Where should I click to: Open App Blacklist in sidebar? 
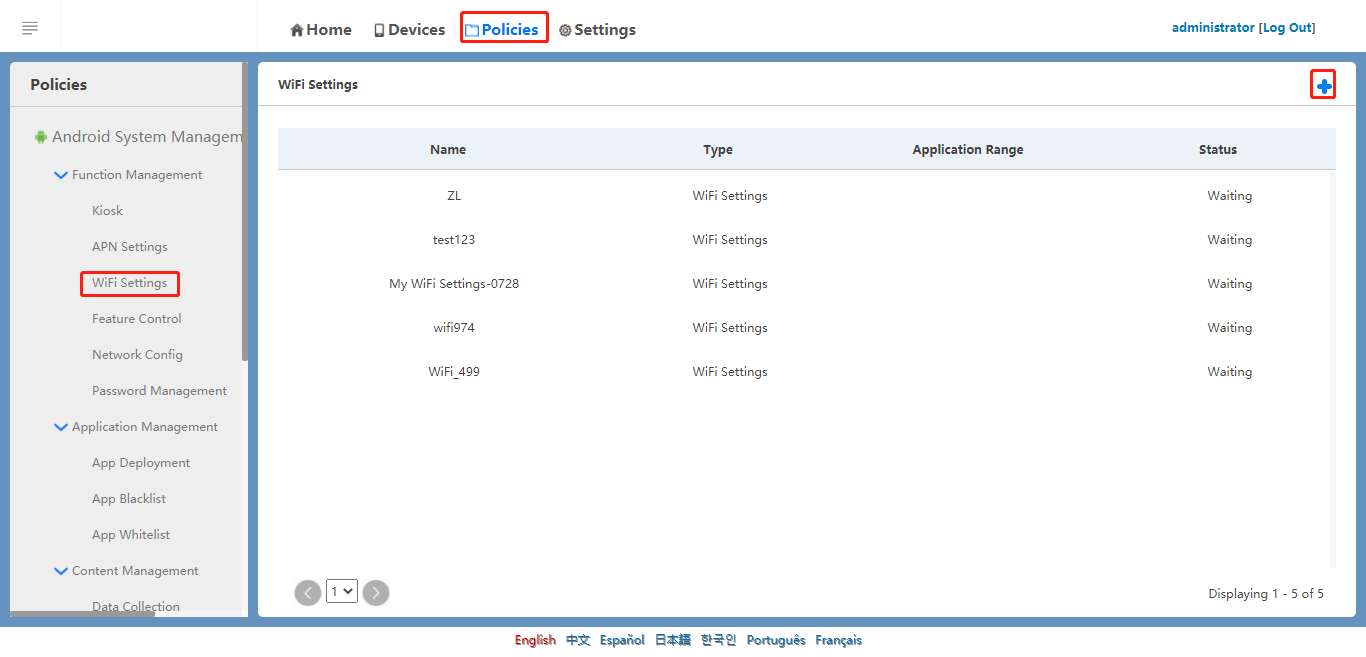(129, 499)
